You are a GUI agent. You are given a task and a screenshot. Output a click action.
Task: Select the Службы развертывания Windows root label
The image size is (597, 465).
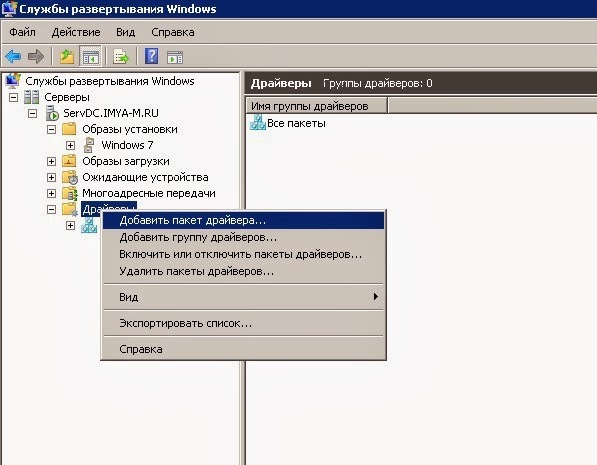point(110,81)
